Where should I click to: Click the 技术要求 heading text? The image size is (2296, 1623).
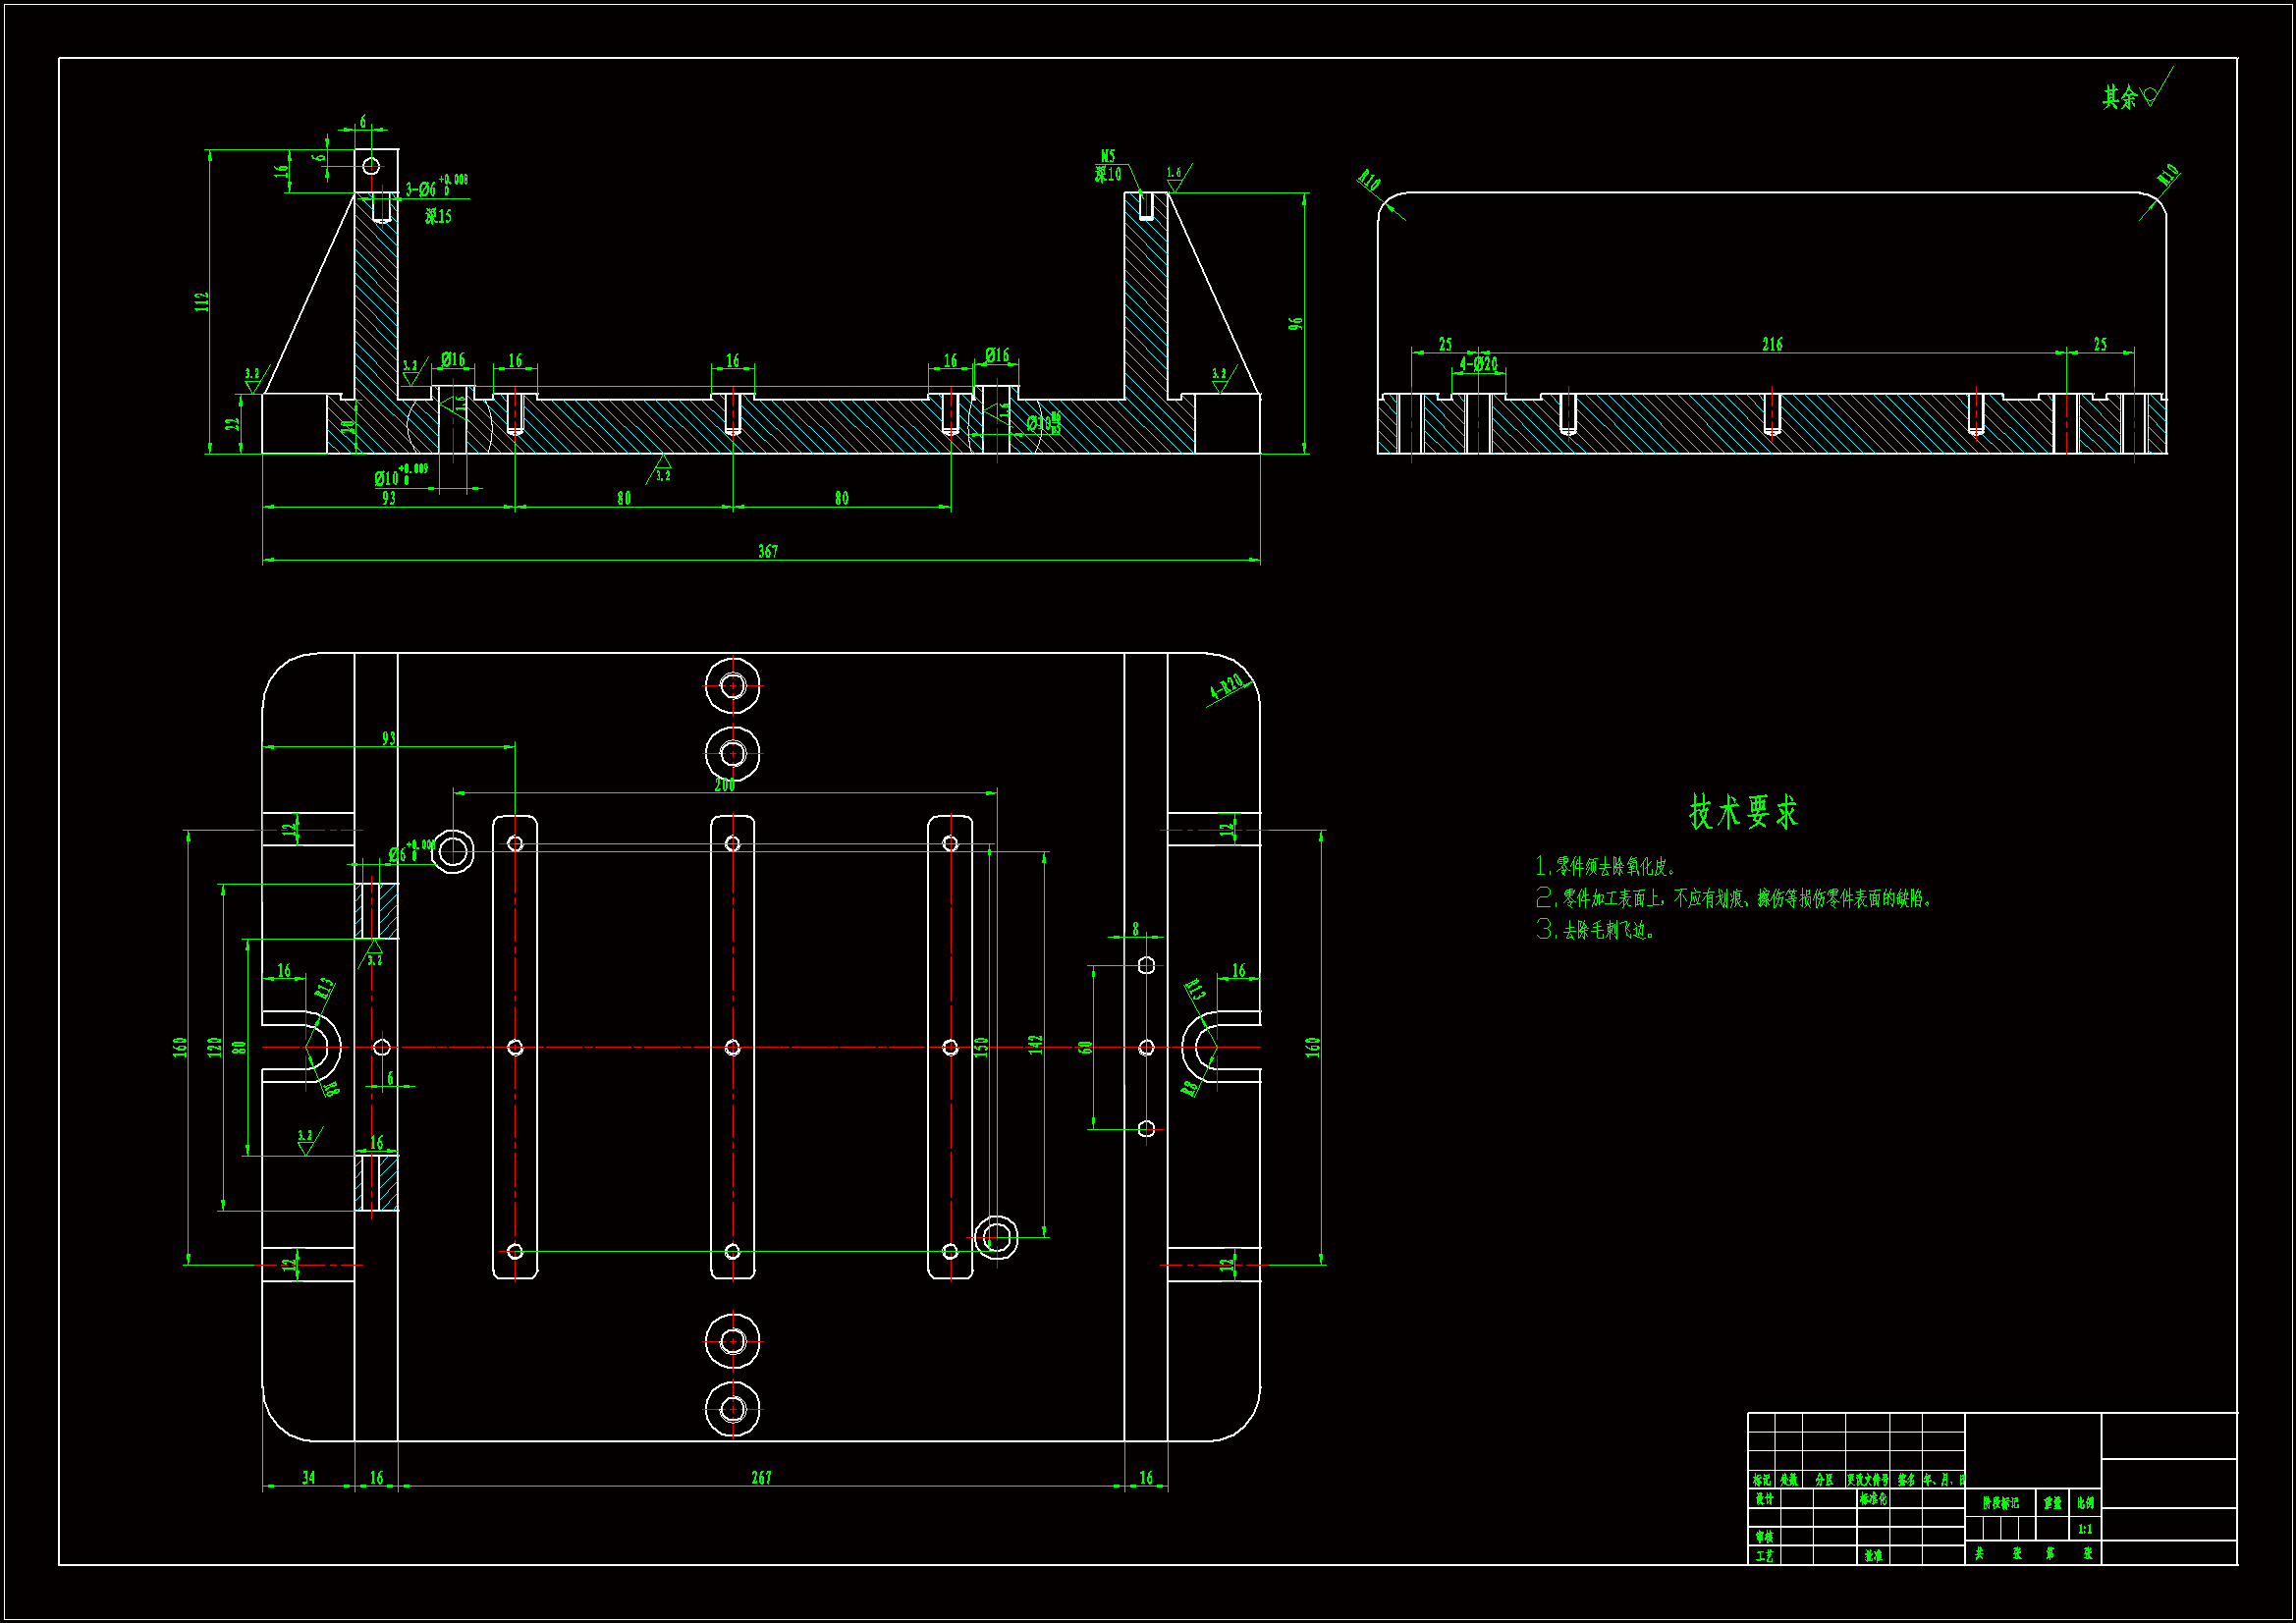coord(1743,812)
